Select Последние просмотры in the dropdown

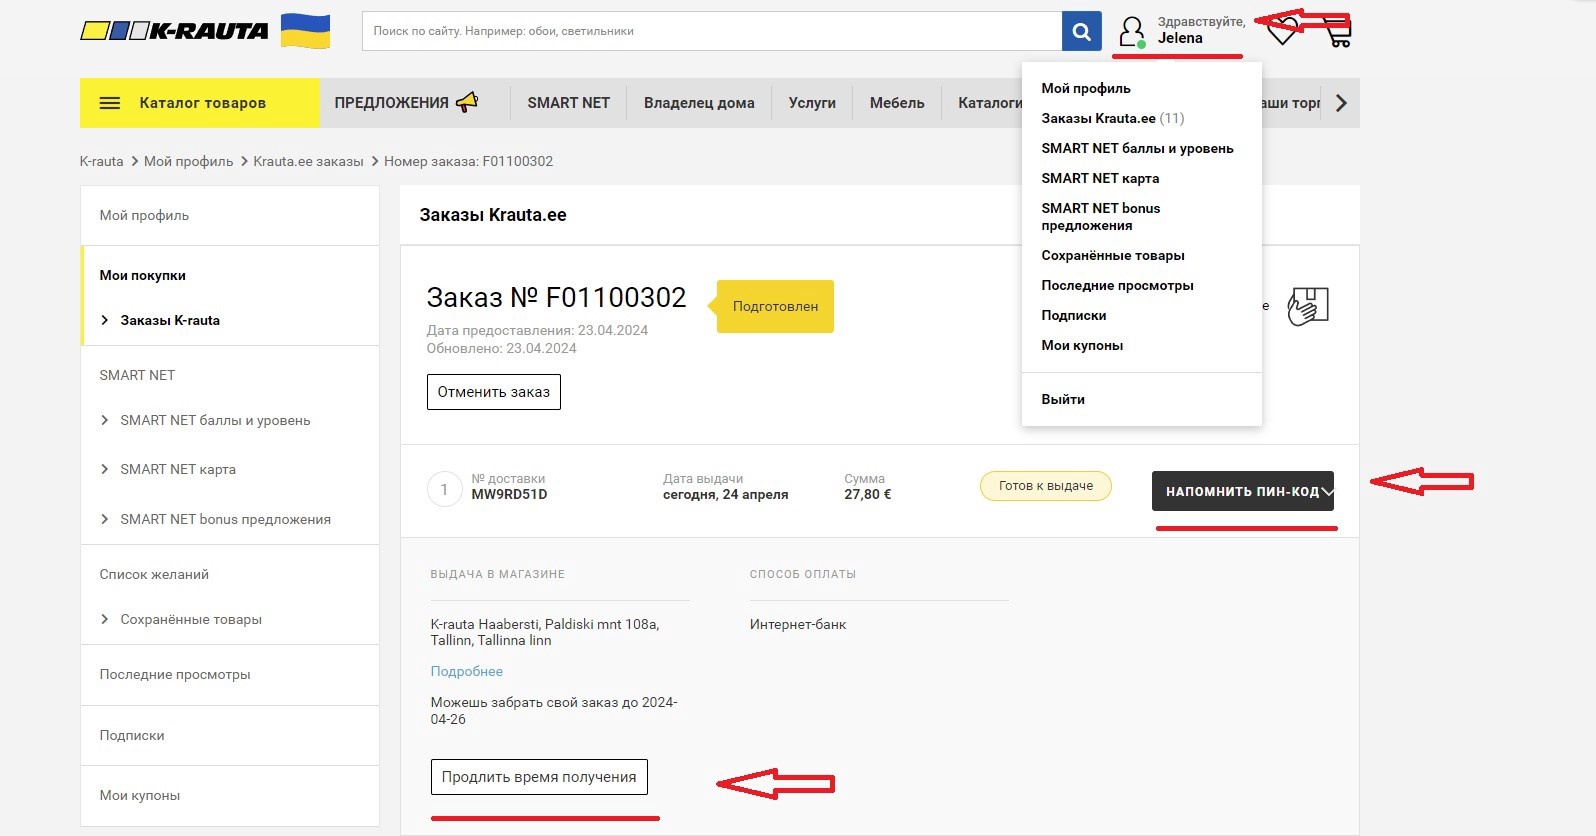pyautogui.click(x=1117, y=285)
